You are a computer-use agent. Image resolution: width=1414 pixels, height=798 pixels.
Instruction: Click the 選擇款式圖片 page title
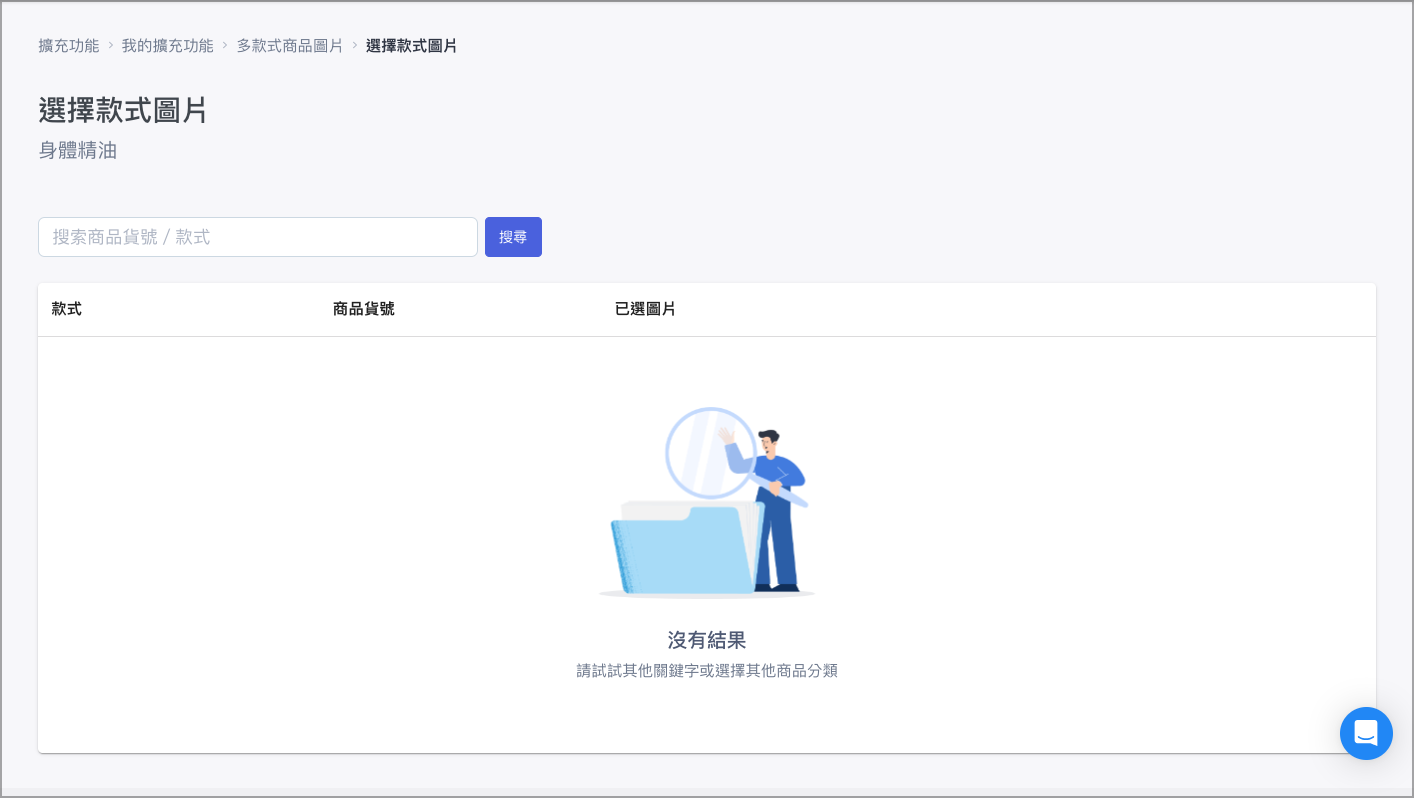tap(123, 110)
